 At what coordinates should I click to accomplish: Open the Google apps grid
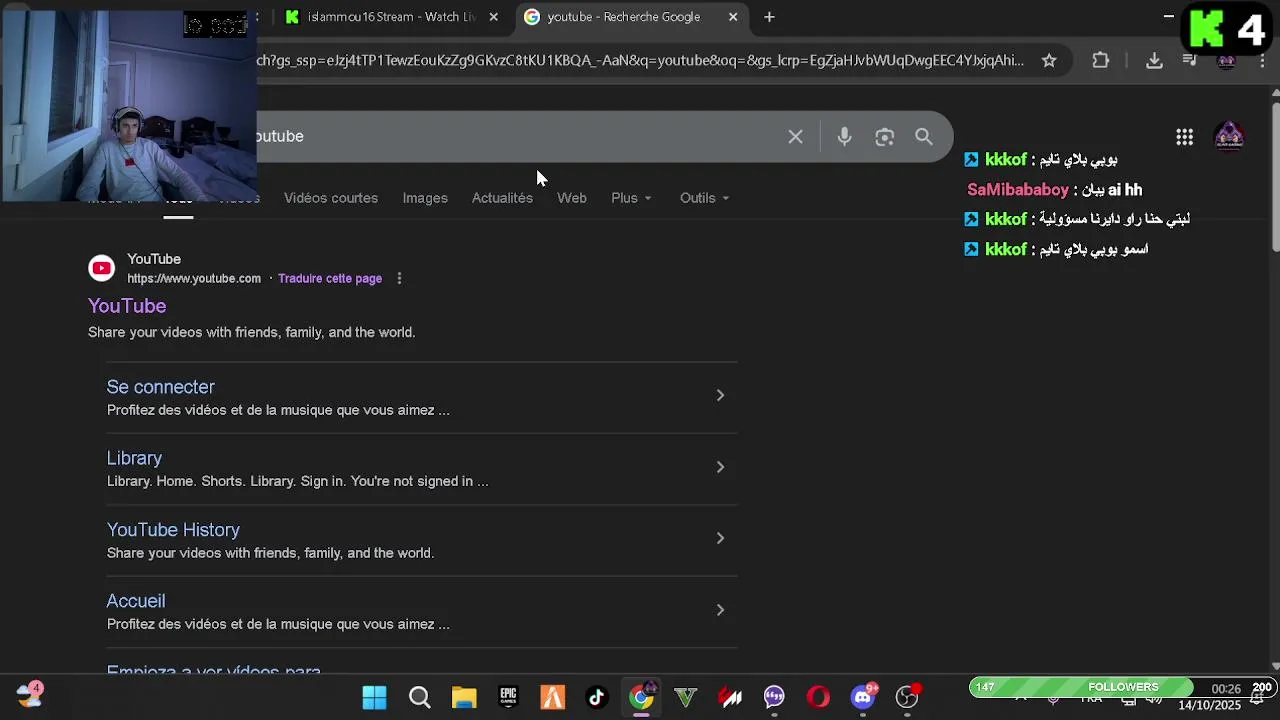coord(1184,137)
